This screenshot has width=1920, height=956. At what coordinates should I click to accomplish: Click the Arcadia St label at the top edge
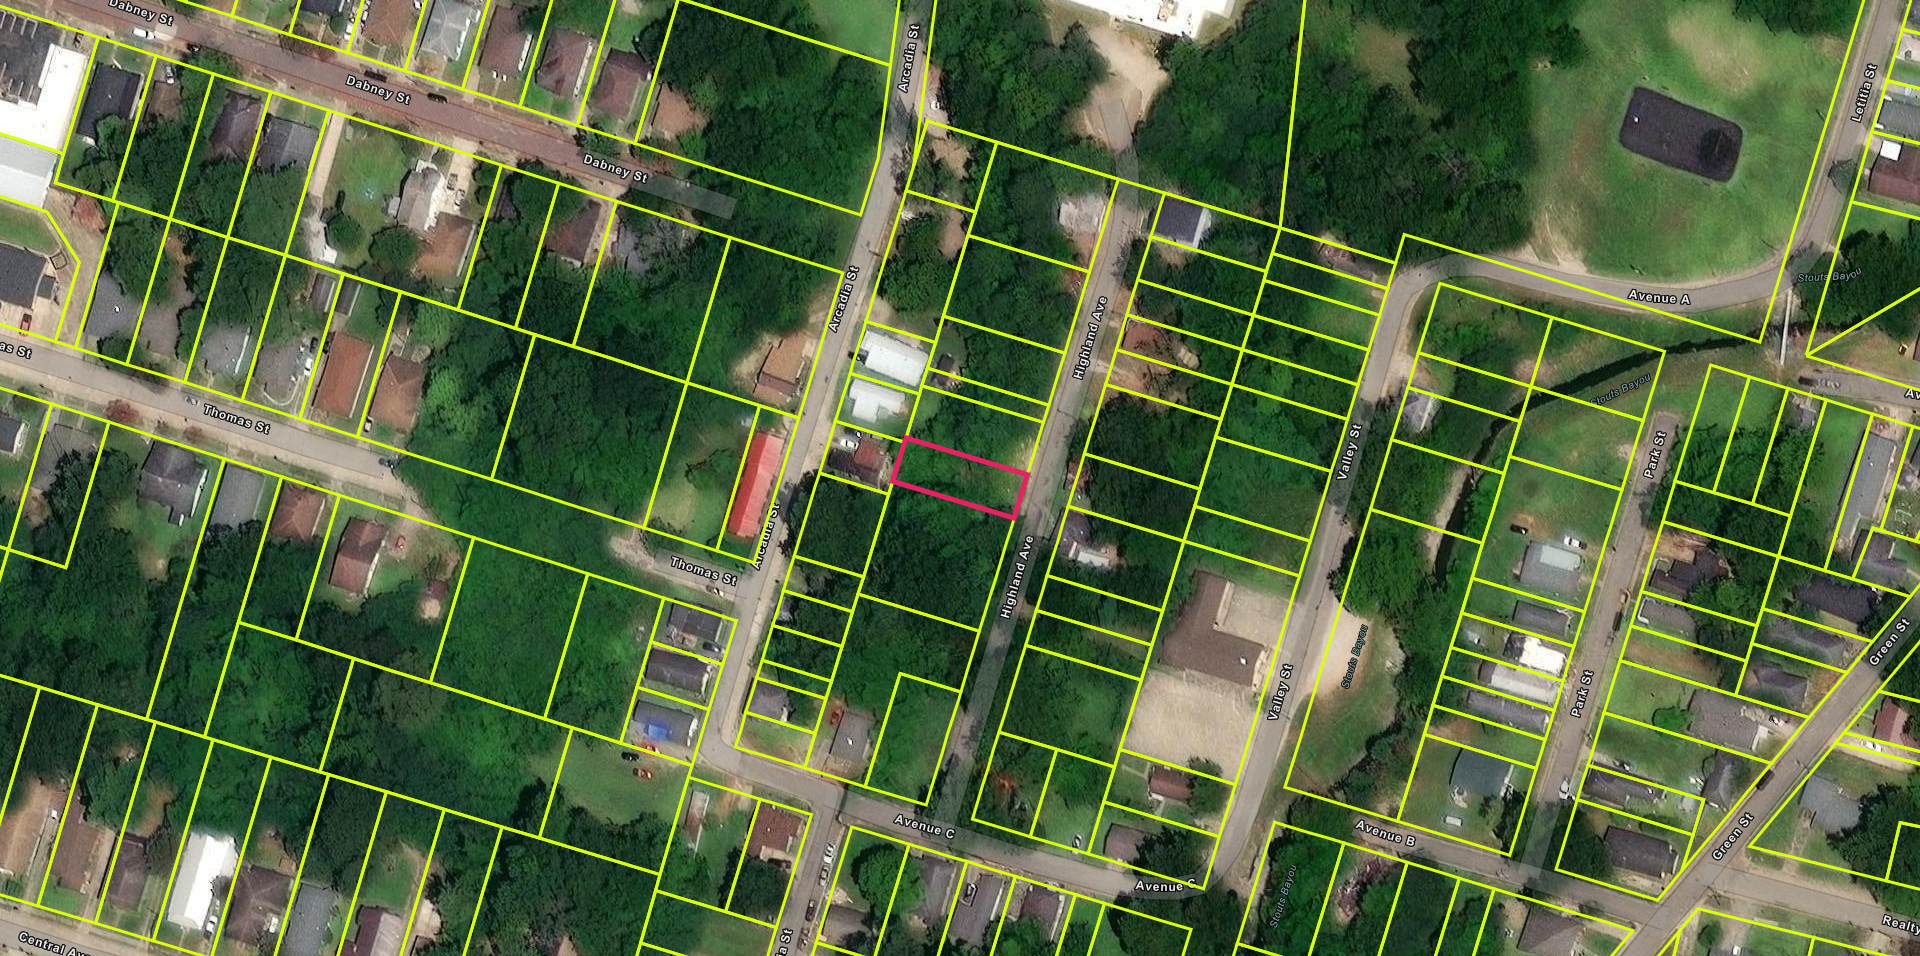tap(910, 60)
